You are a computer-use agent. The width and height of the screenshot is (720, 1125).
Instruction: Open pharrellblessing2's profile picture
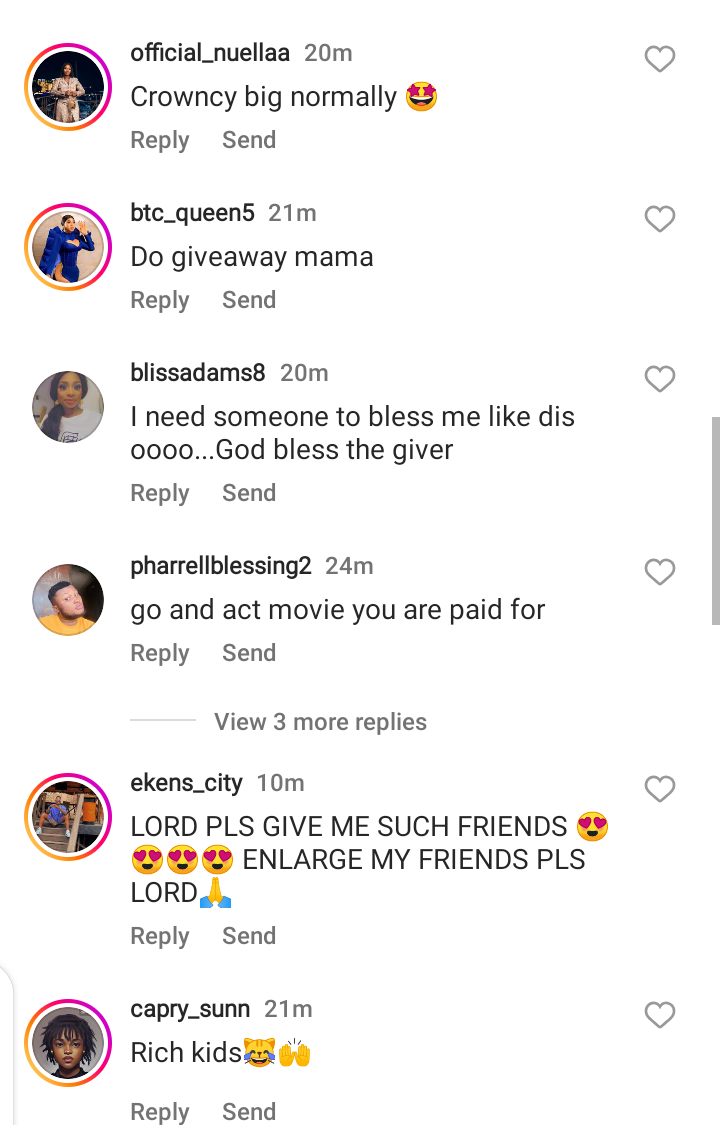[68, 600]
